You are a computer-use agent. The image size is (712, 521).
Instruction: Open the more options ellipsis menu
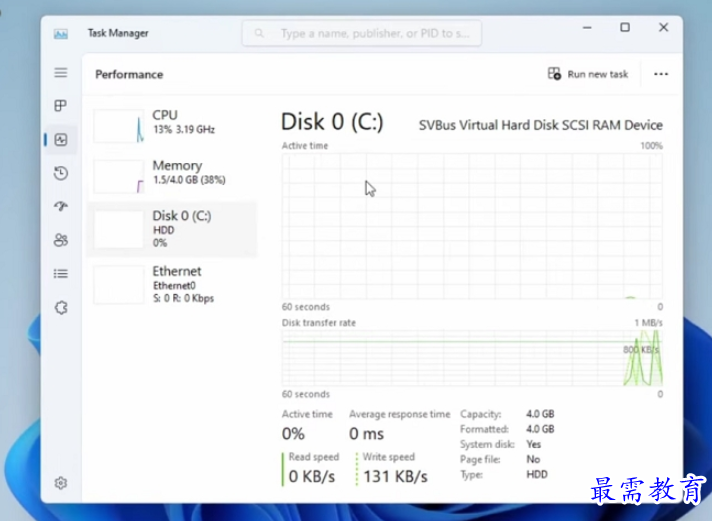[x=661, y=74]
